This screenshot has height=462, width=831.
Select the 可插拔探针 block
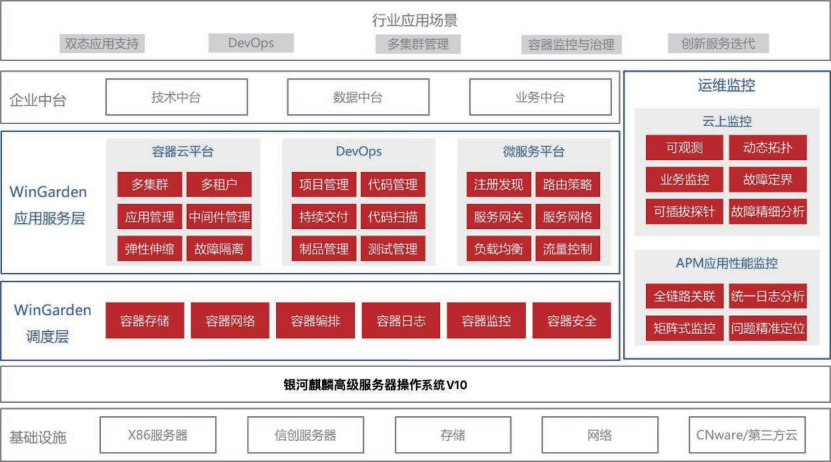point(684,211)
